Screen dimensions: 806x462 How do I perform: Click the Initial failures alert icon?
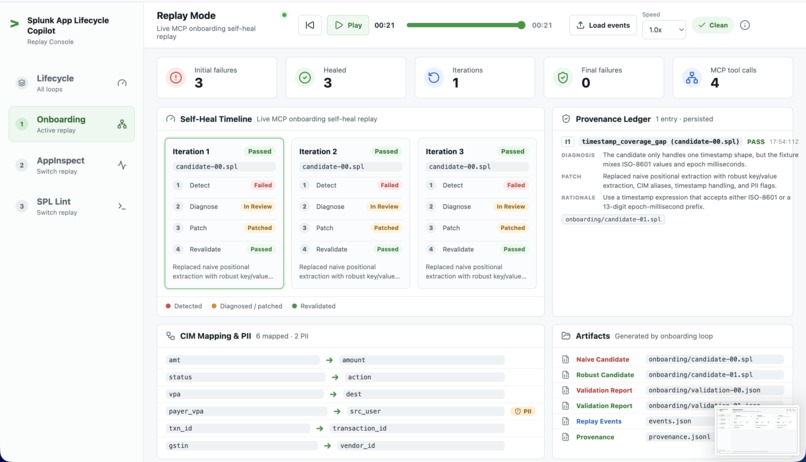176,78
